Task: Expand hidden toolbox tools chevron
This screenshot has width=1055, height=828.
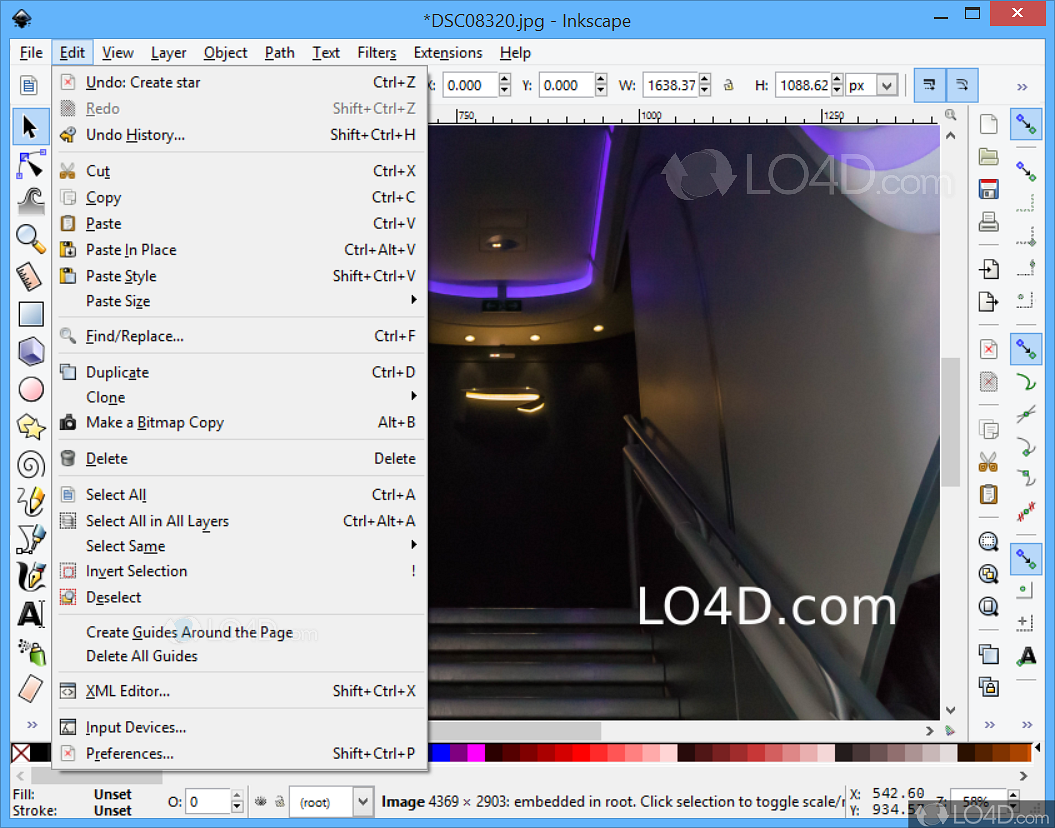Action: click(32, 724)
